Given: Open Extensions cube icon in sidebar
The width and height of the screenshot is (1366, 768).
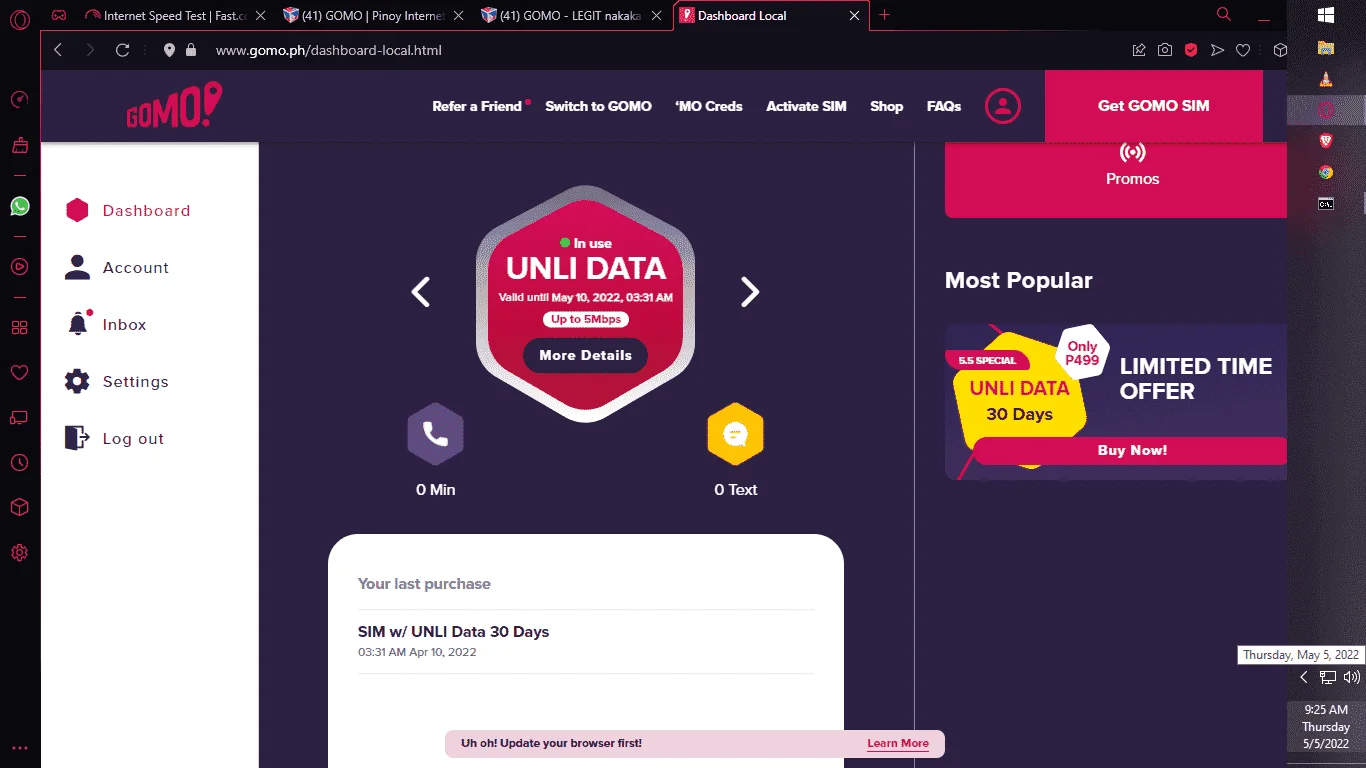Looking at the screenshot, I should click(19, 507).
